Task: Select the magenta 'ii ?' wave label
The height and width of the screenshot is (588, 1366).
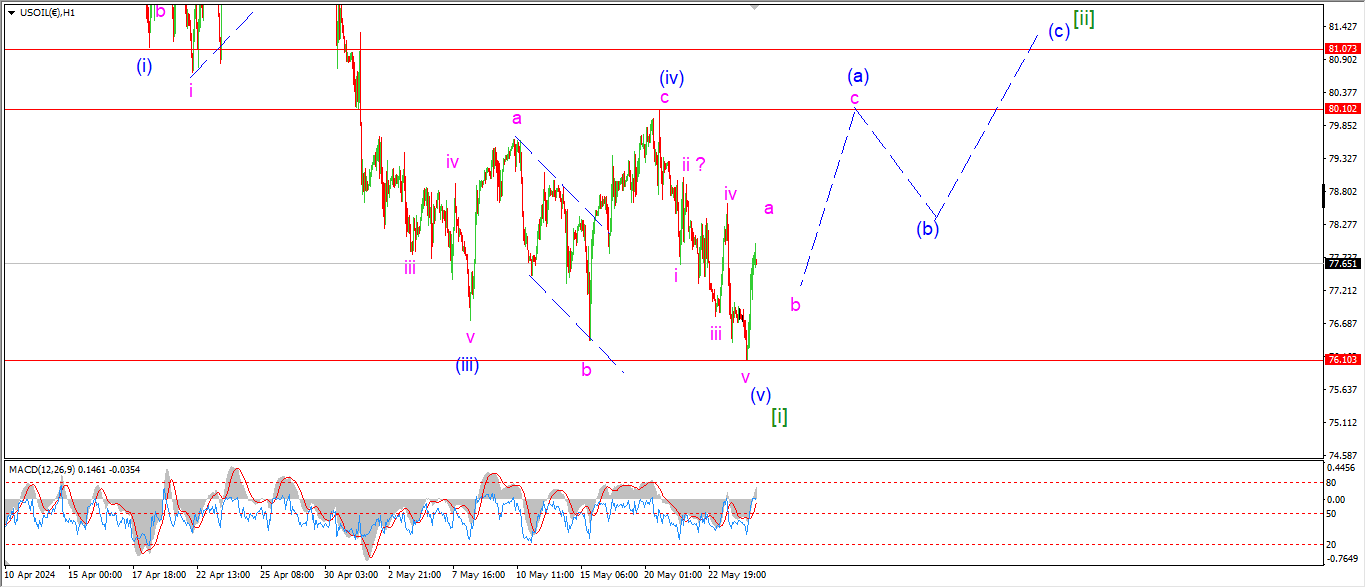Action: [694, 164]
